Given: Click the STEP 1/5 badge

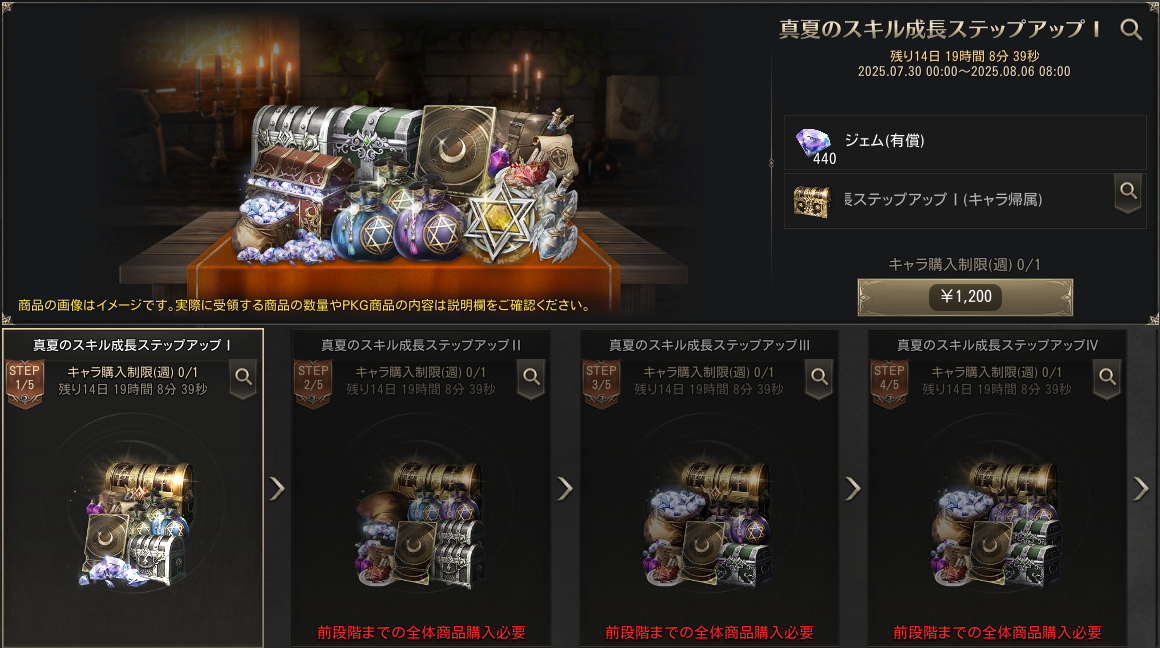Looking at the screenshot, I should click(x=24, y=383).
